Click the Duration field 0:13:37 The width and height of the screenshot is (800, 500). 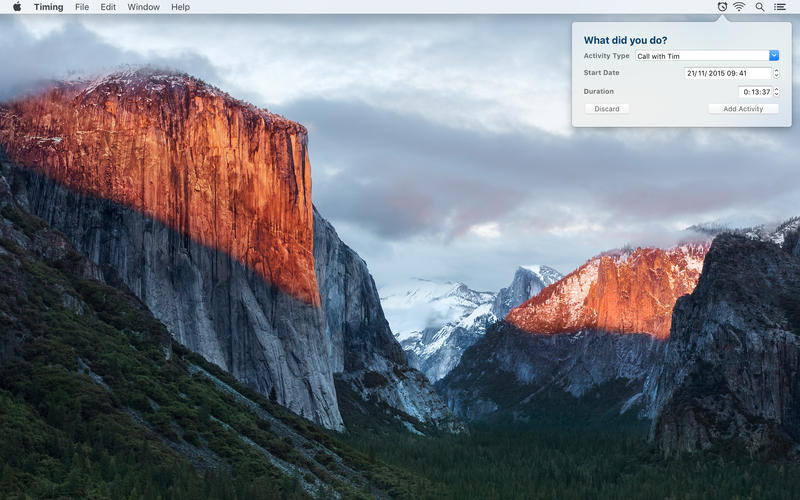(x=755, y=92)
